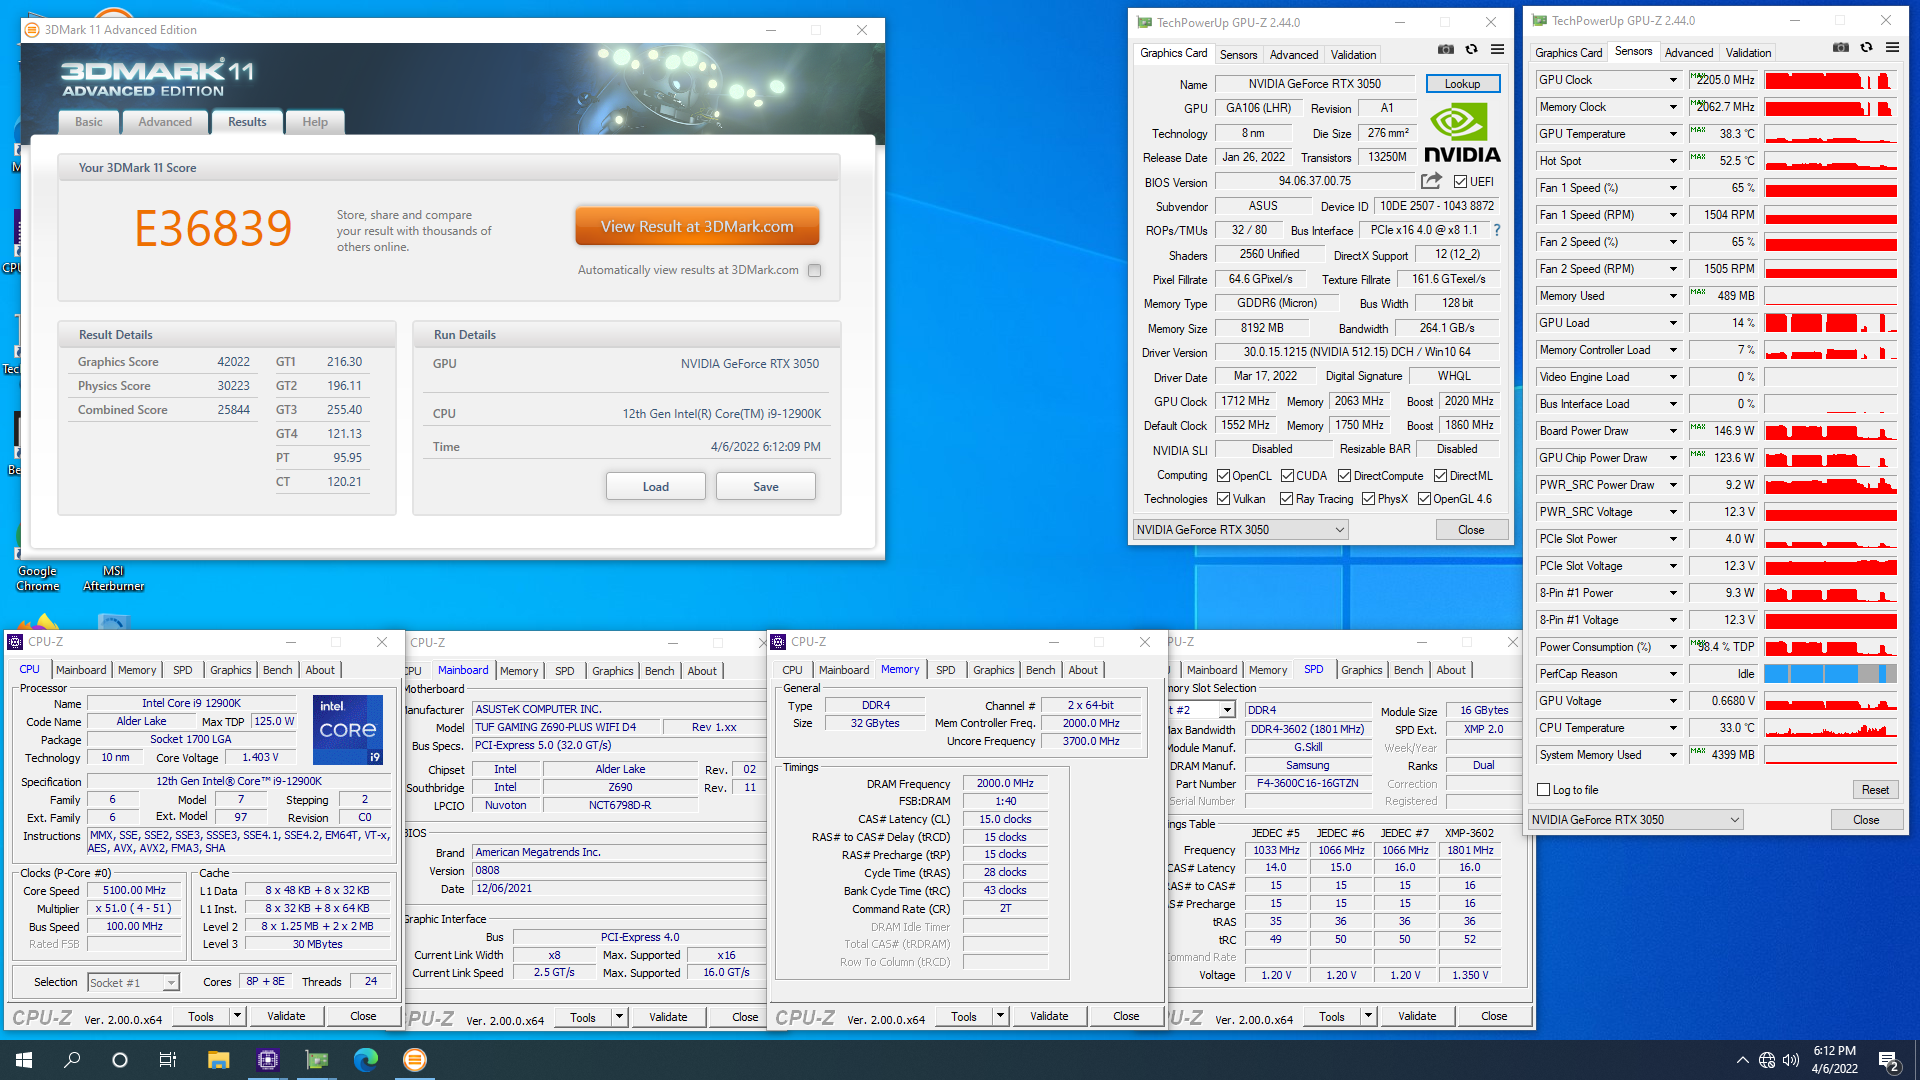Switch to Basic tab in 3DMark 11

88,122
